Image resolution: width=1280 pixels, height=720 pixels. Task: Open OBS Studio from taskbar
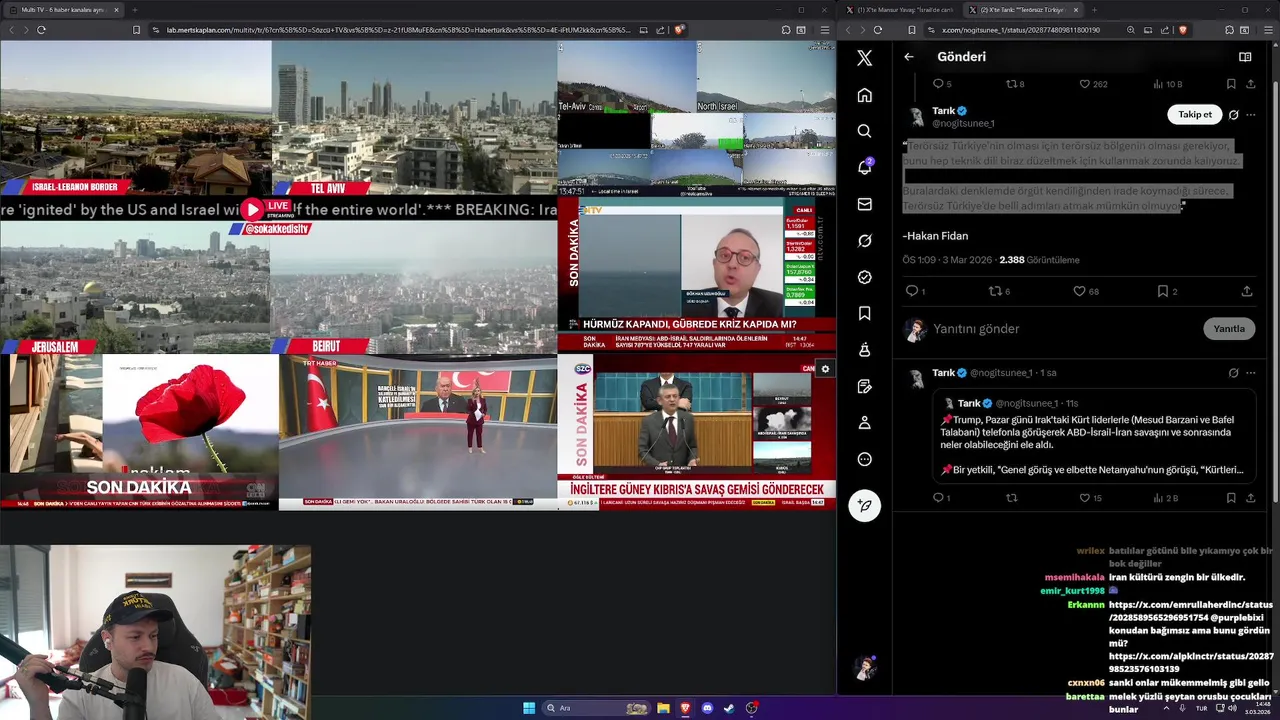tap(751, 708)
